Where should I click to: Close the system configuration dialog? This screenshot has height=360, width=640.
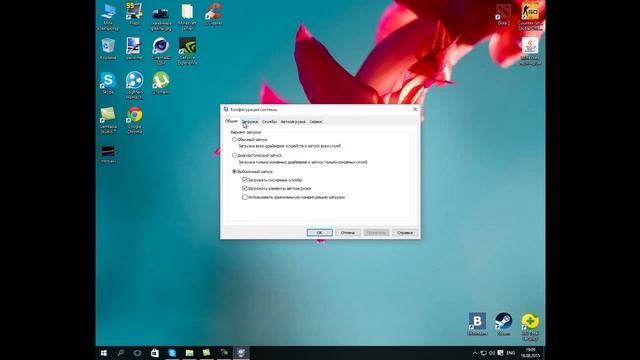click(x=415, y=109)
